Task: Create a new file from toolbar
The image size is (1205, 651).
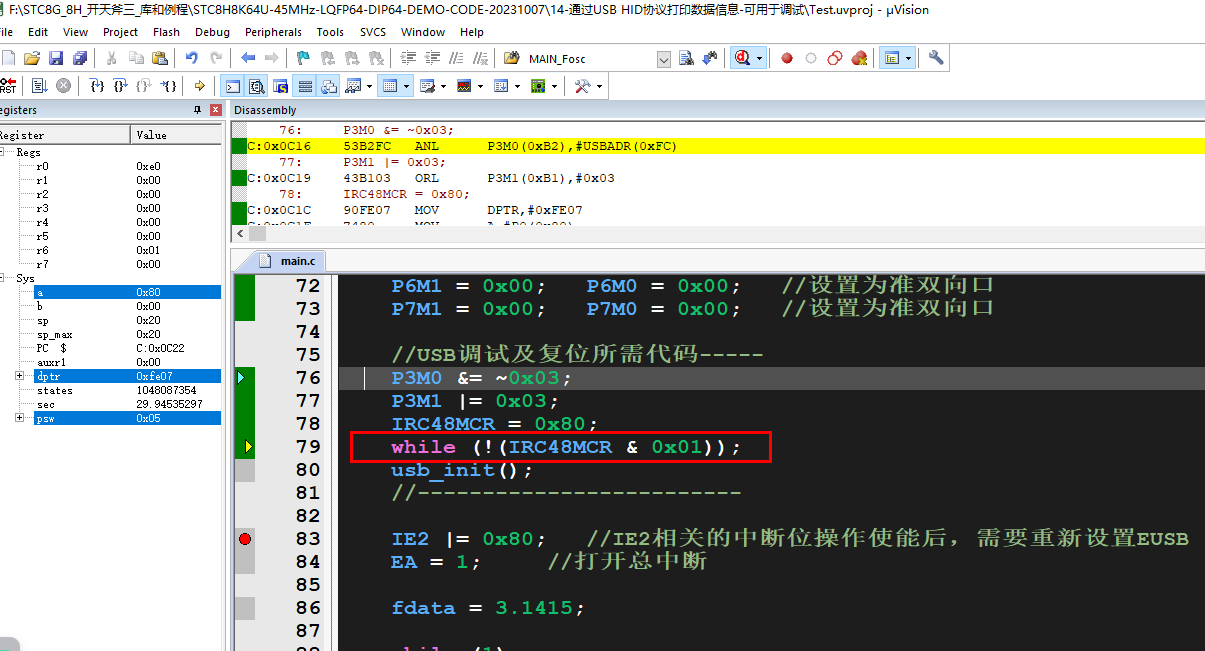Action: coord(8,58)
